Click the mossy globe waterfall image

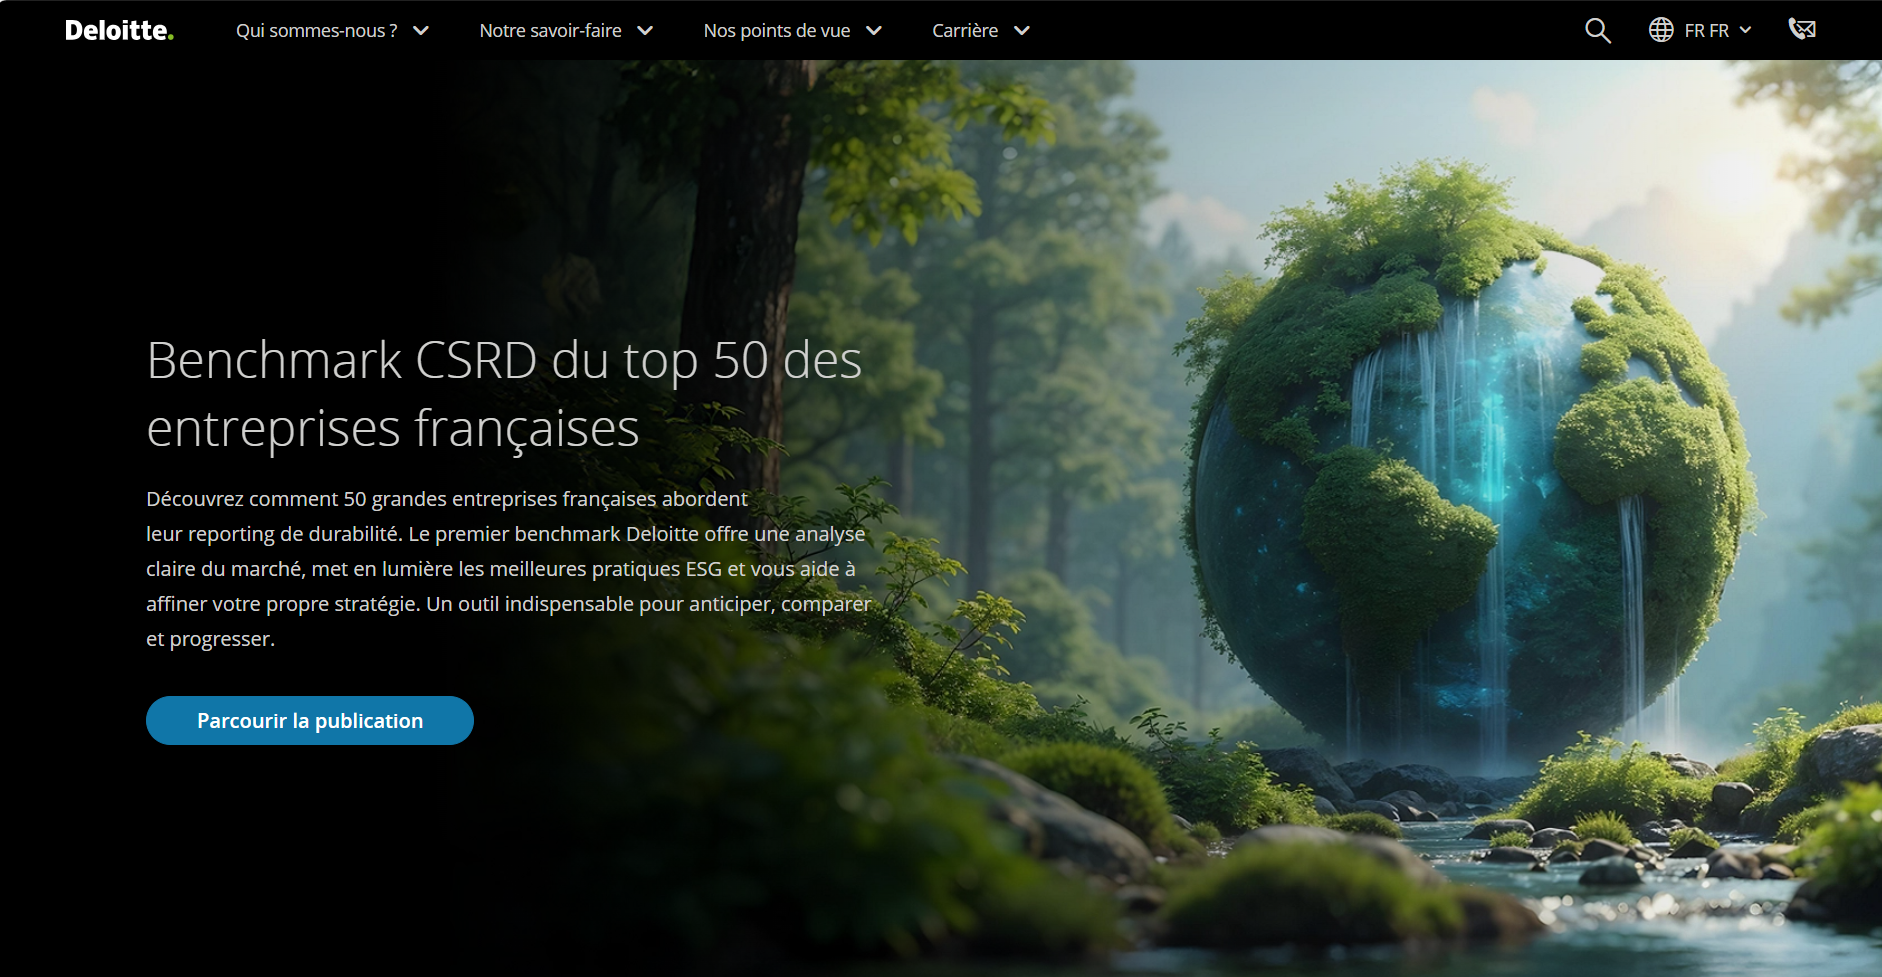point(1470,470)
